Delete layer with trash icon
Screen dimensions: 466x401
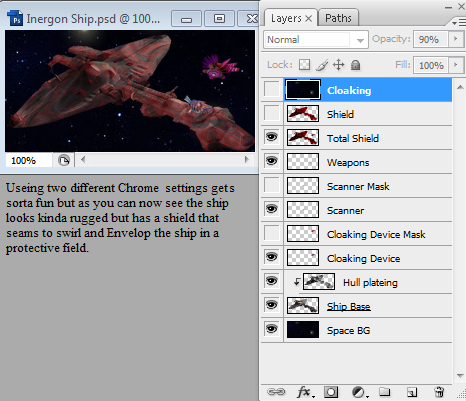[x=439, y=392]
